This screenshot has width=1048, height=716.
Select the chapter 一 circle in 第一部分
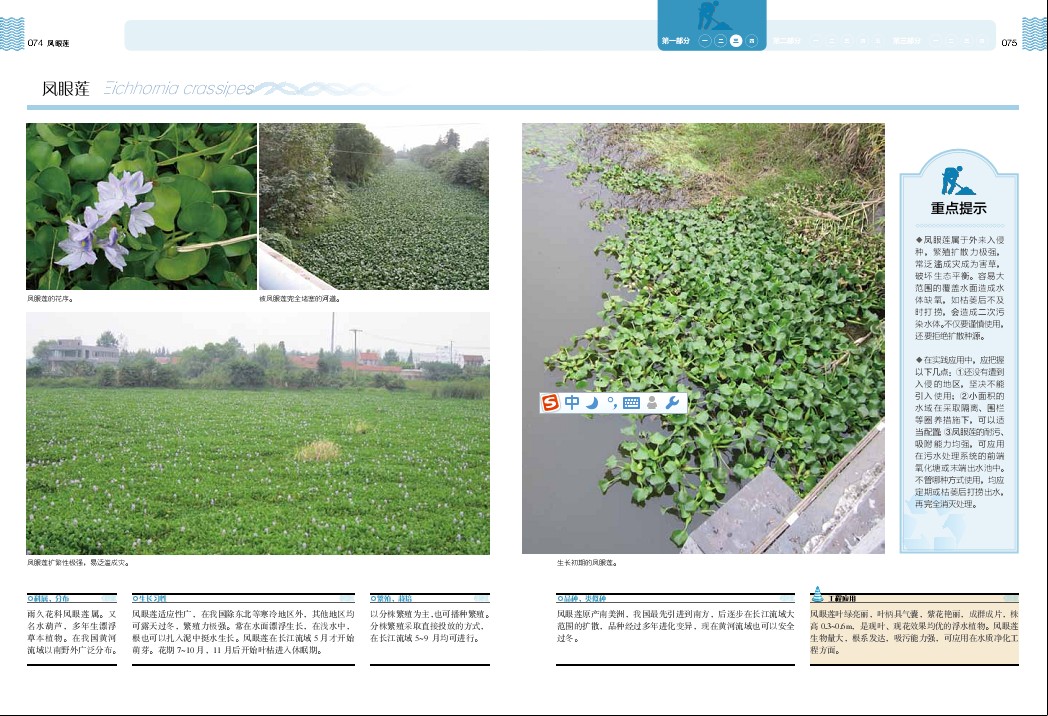click(705, 42)
